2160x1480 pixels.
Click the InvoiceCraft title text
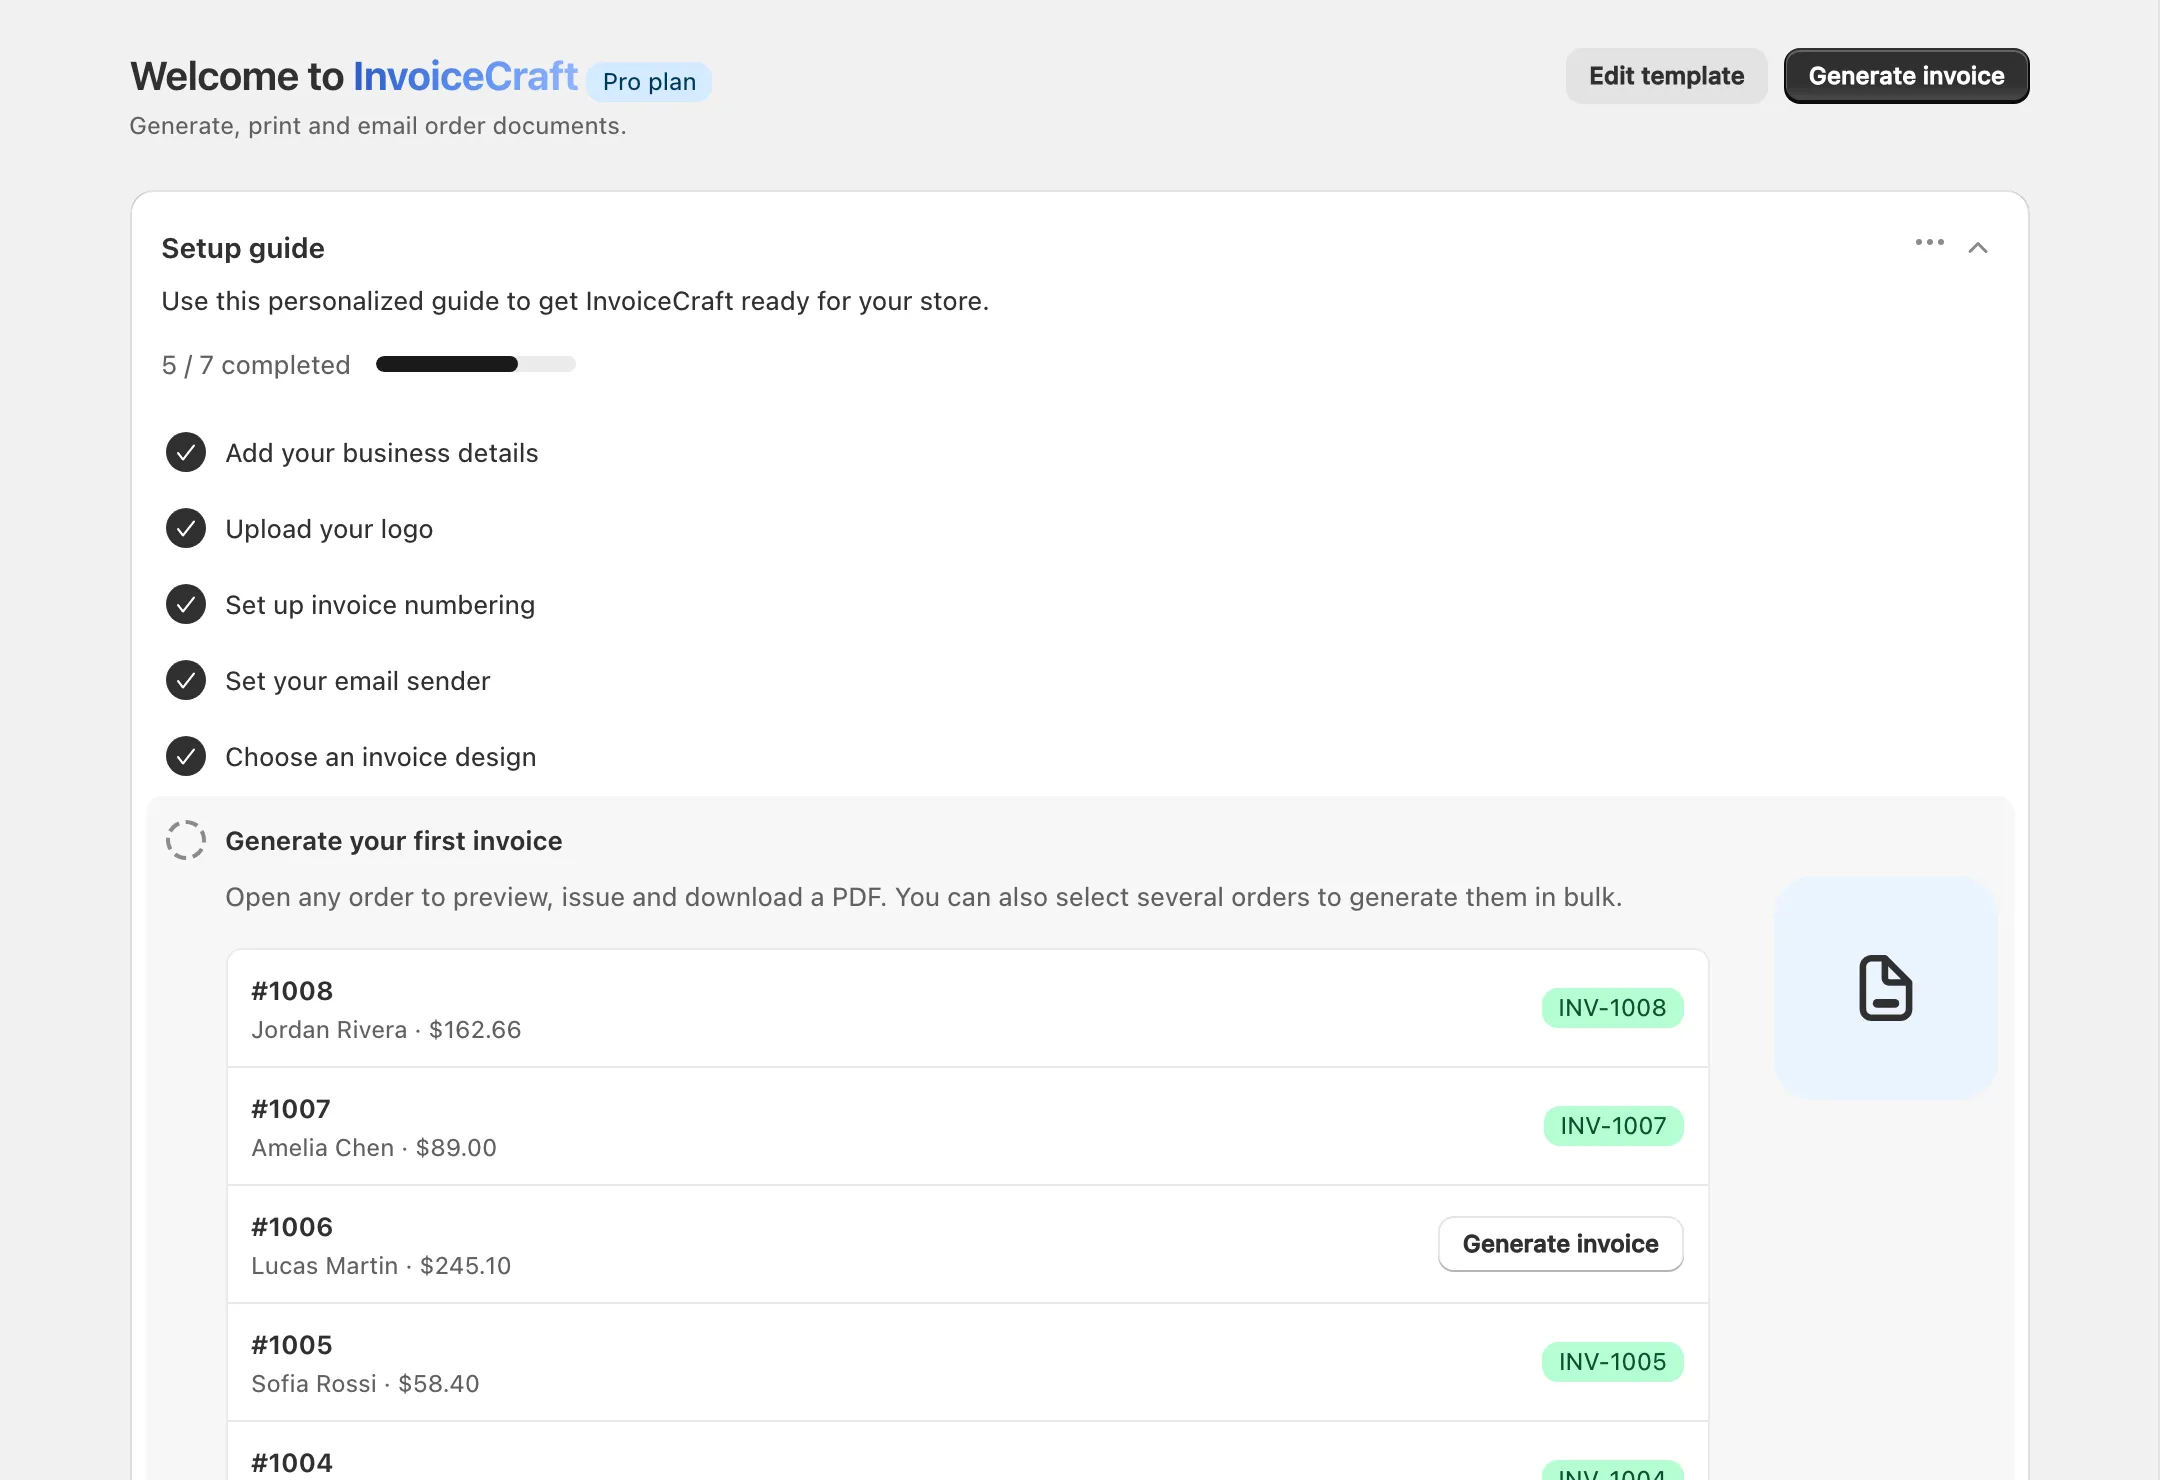click(466, 77)
